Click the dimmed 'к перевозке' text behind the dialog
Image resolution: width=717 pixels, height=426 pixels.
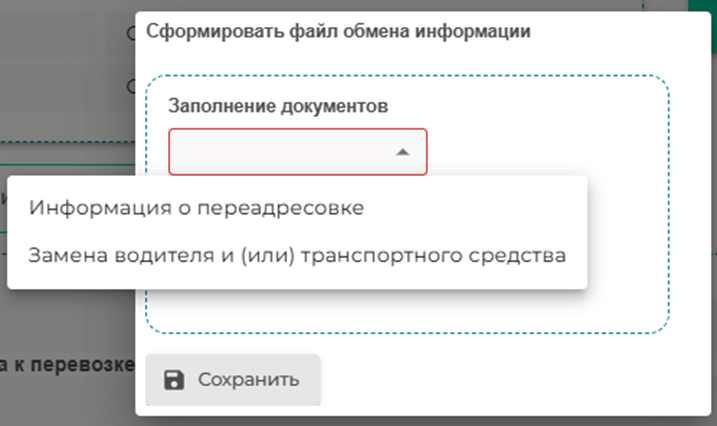click(x=68, y=364)
